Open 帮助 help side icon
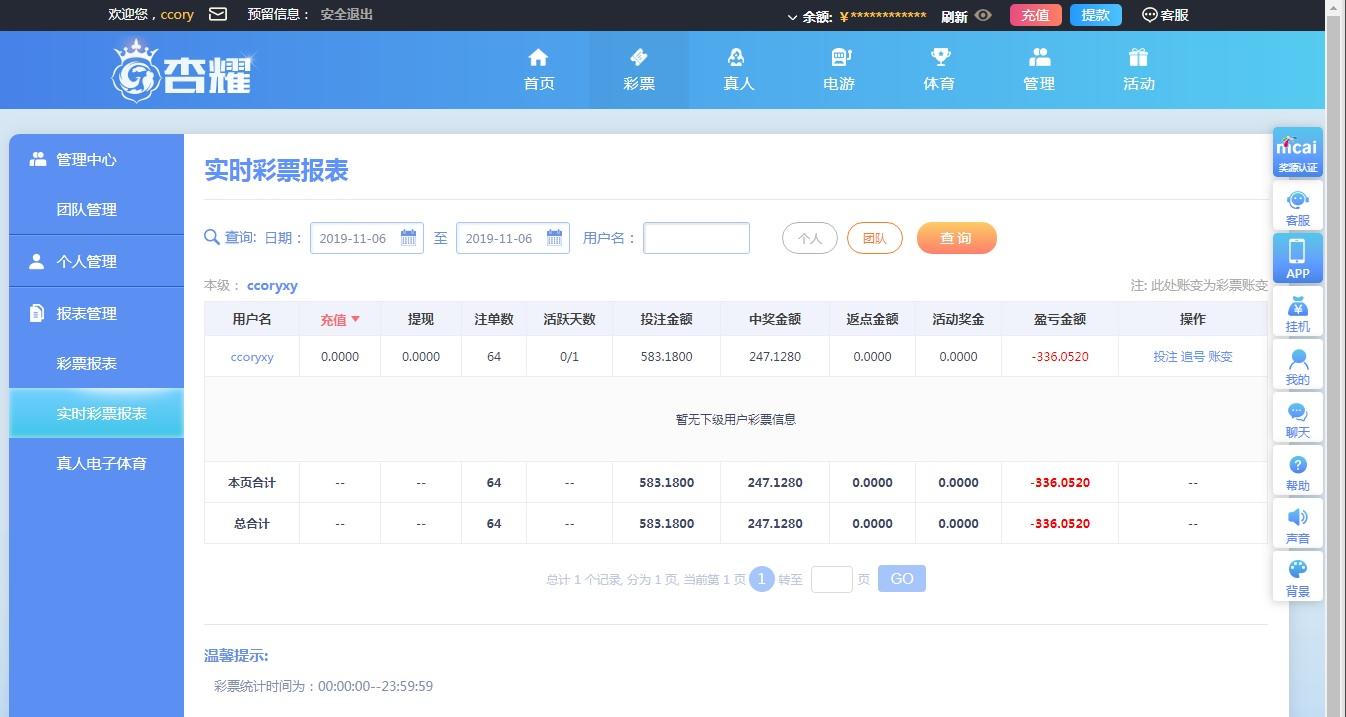 tap(1298, 470)
